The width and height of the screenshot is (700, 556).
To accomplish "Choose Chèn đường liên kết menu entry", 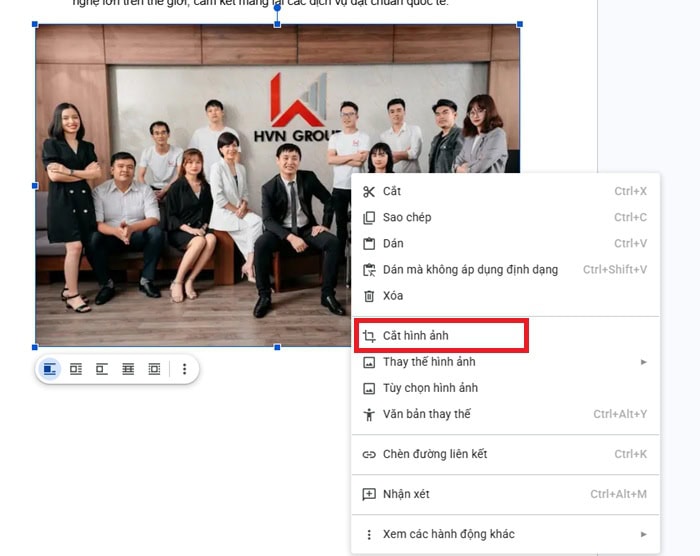I will [x=505, y=454].
